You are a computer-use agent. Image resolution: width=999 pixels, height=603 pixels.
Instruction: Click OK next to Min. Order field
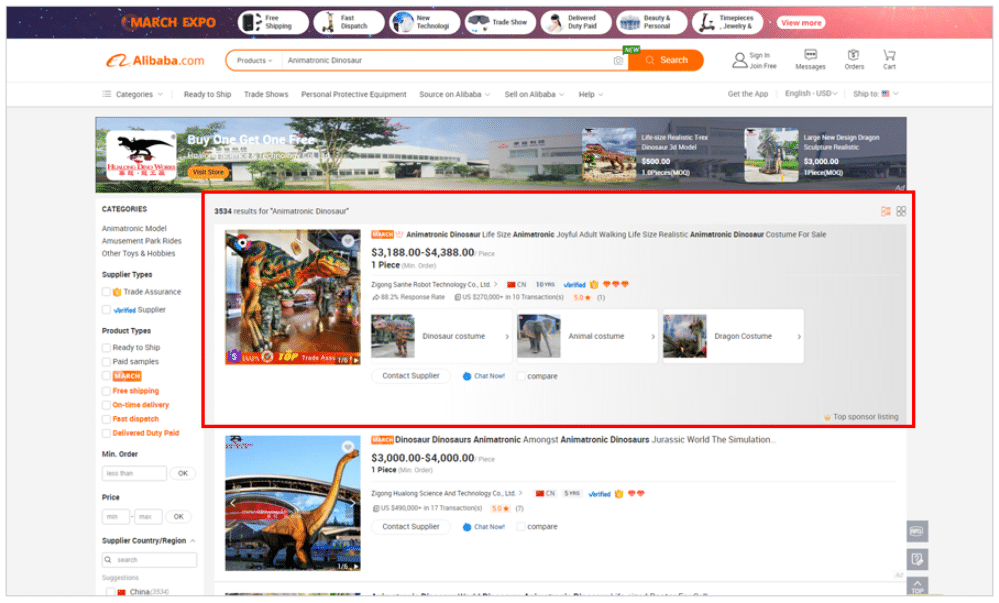tap(182, 473)
